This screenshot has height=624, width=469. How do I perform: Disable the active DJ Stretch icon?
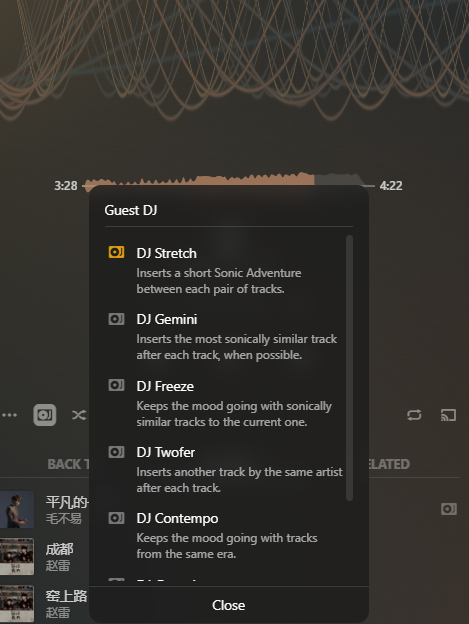pyautogui.click(x=116, y=252)
